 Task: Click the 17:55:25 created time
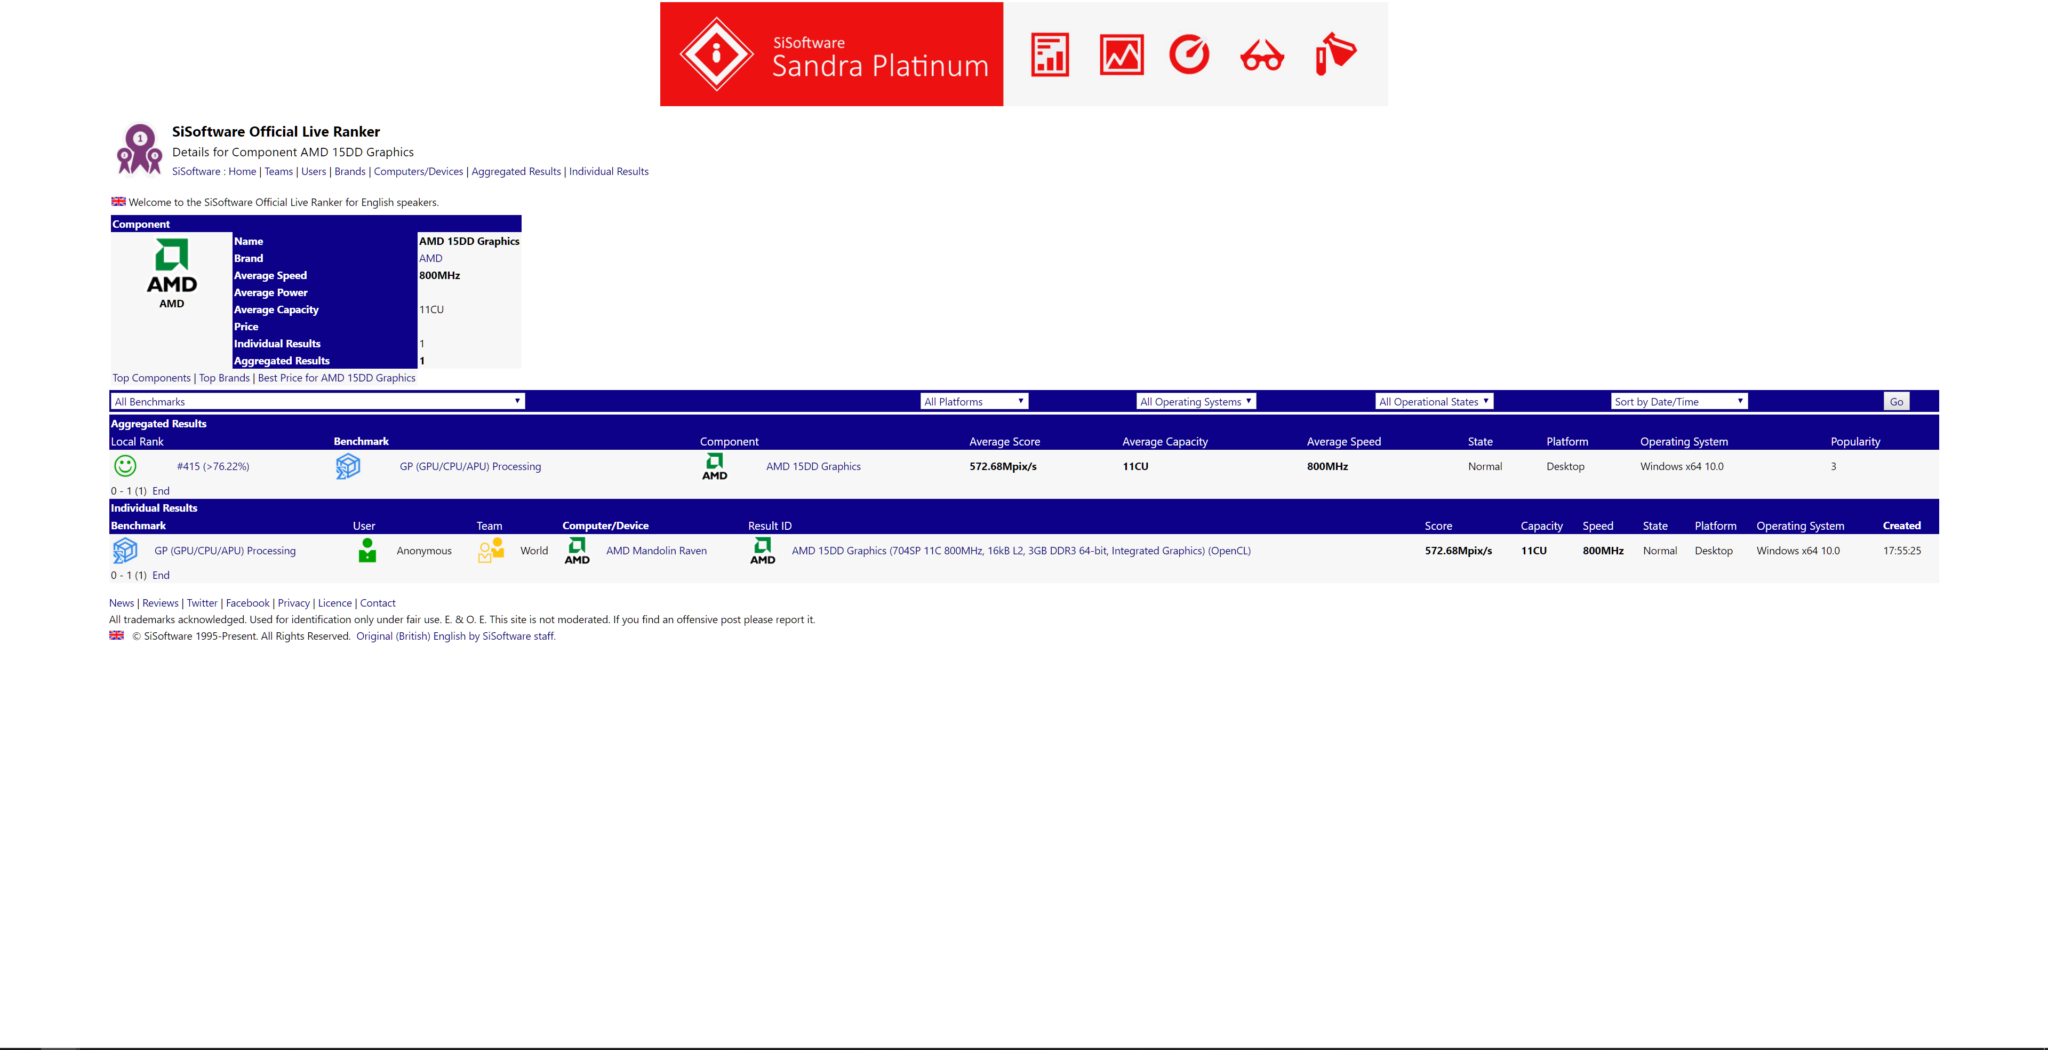[1901, 551]
